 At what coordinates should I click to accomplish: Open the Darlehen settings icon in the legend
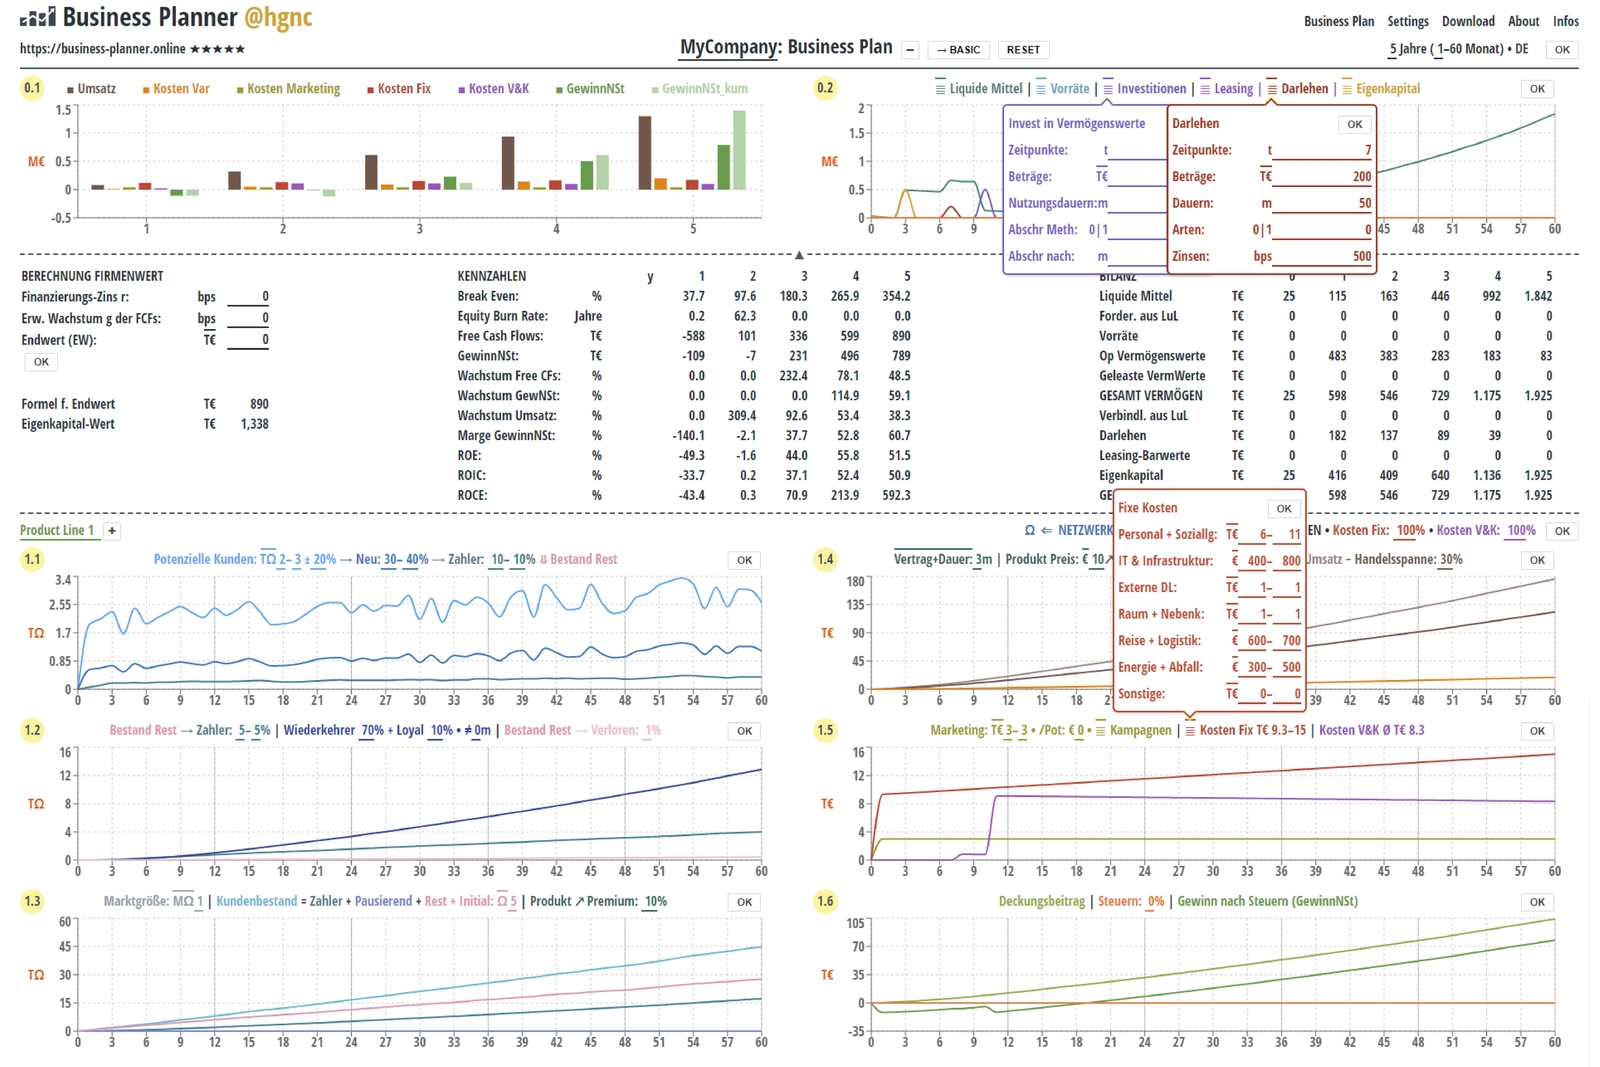[x=1272, y=88]
